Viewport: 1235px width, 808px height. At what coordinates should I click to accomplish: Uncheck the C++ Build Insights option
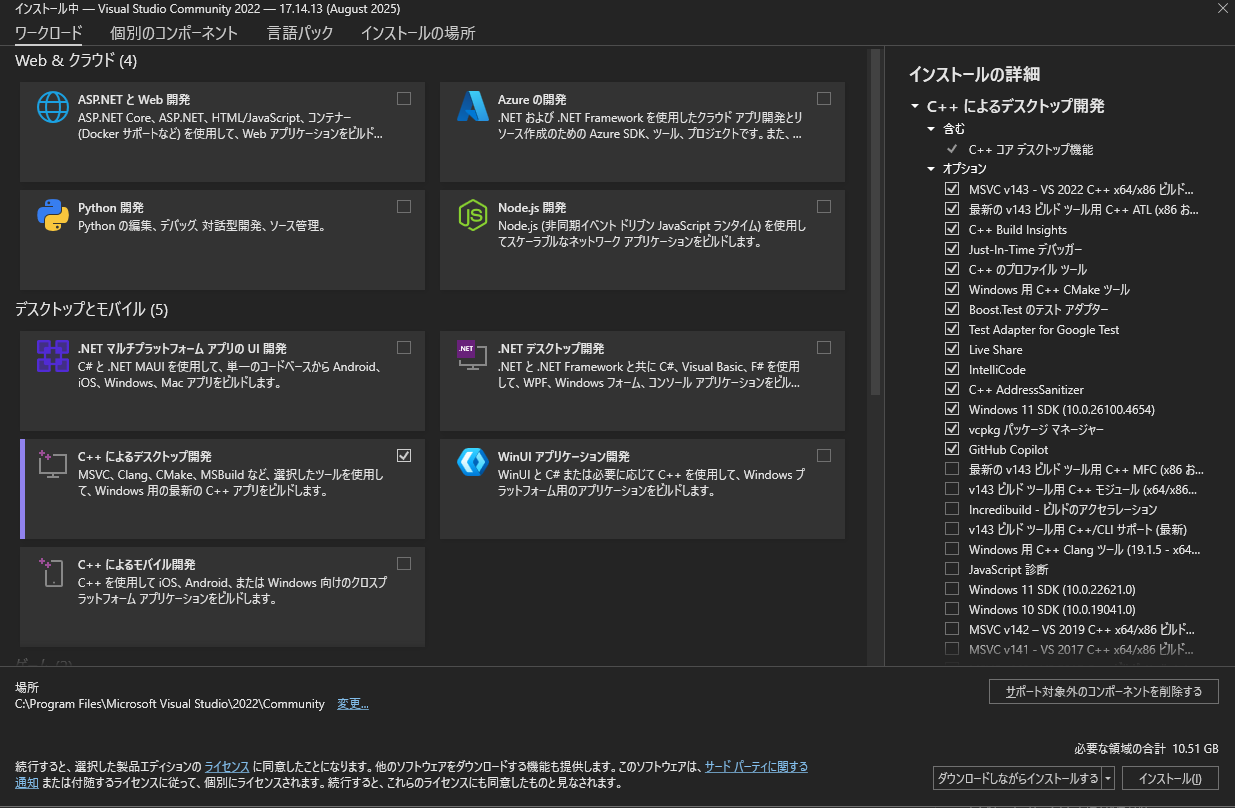[952, 229]
